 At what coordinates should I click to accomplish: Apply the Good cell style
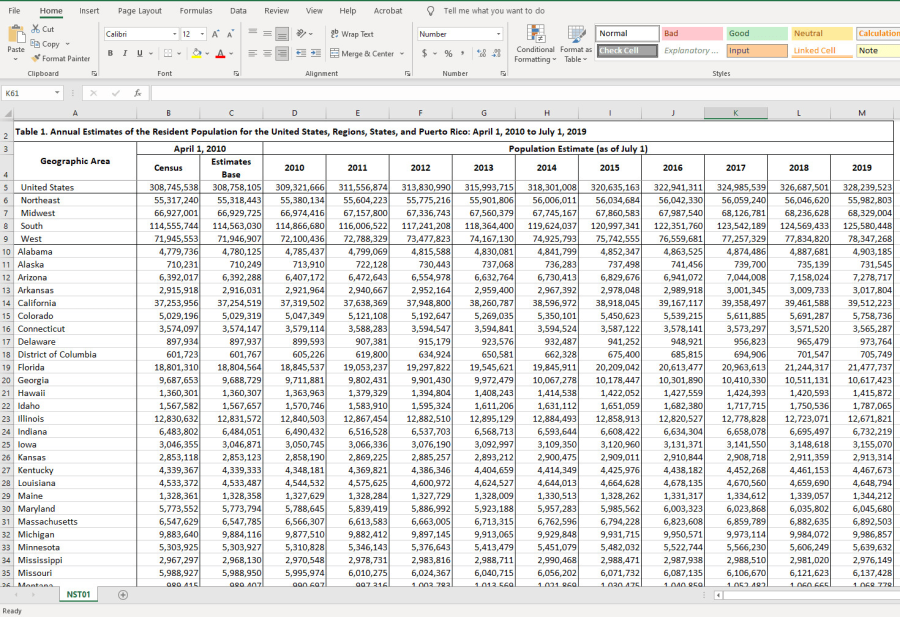[757, 33]
